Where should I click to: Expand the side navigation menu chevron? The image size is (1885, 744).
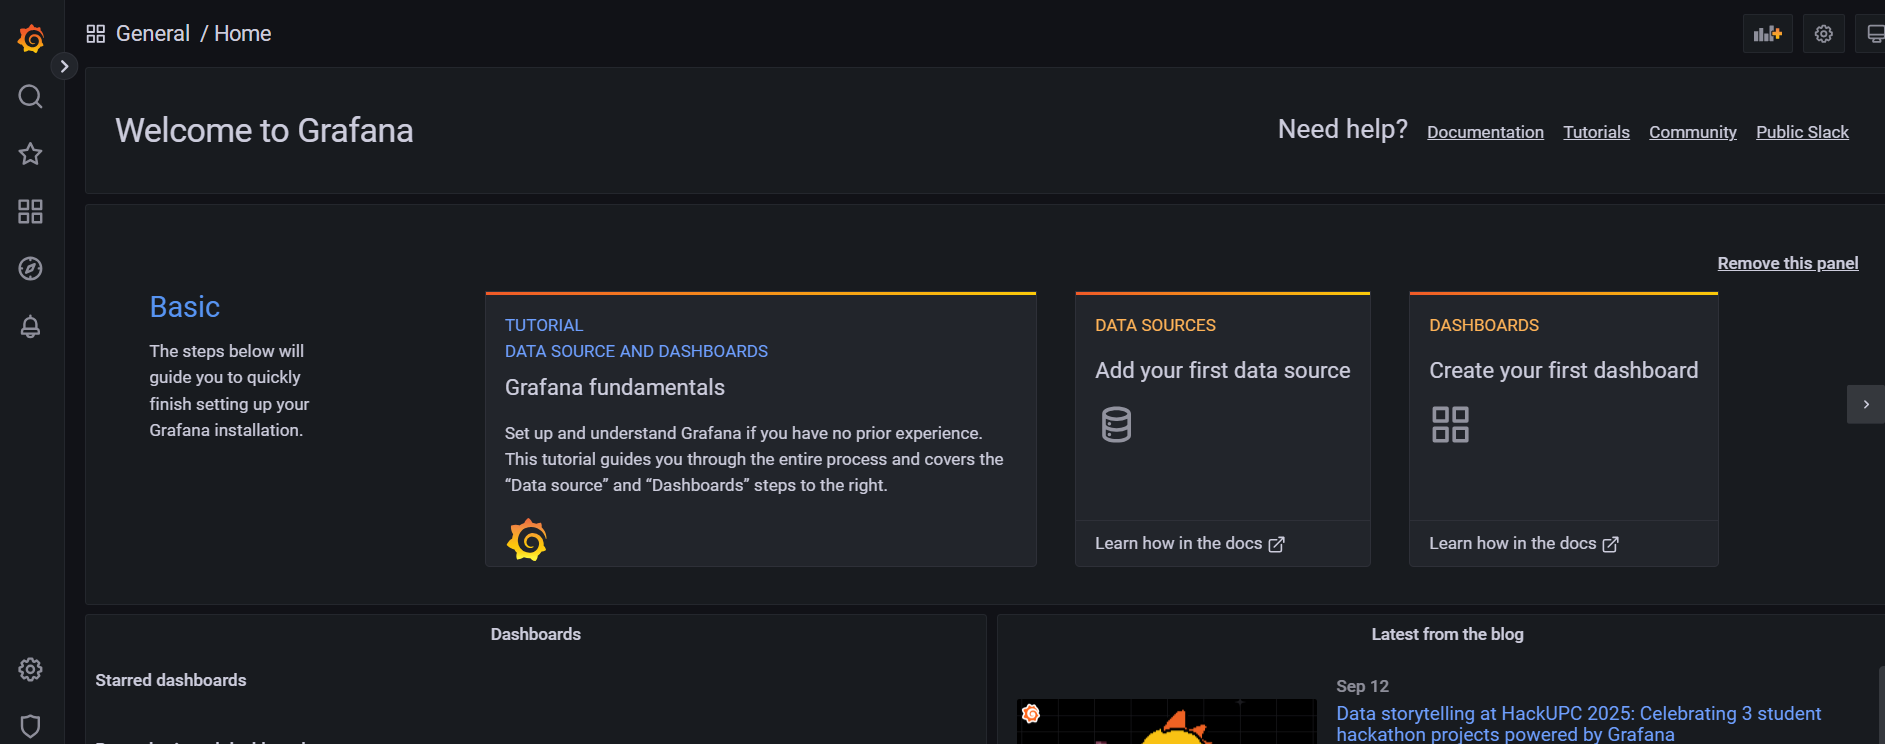[64, 66]
